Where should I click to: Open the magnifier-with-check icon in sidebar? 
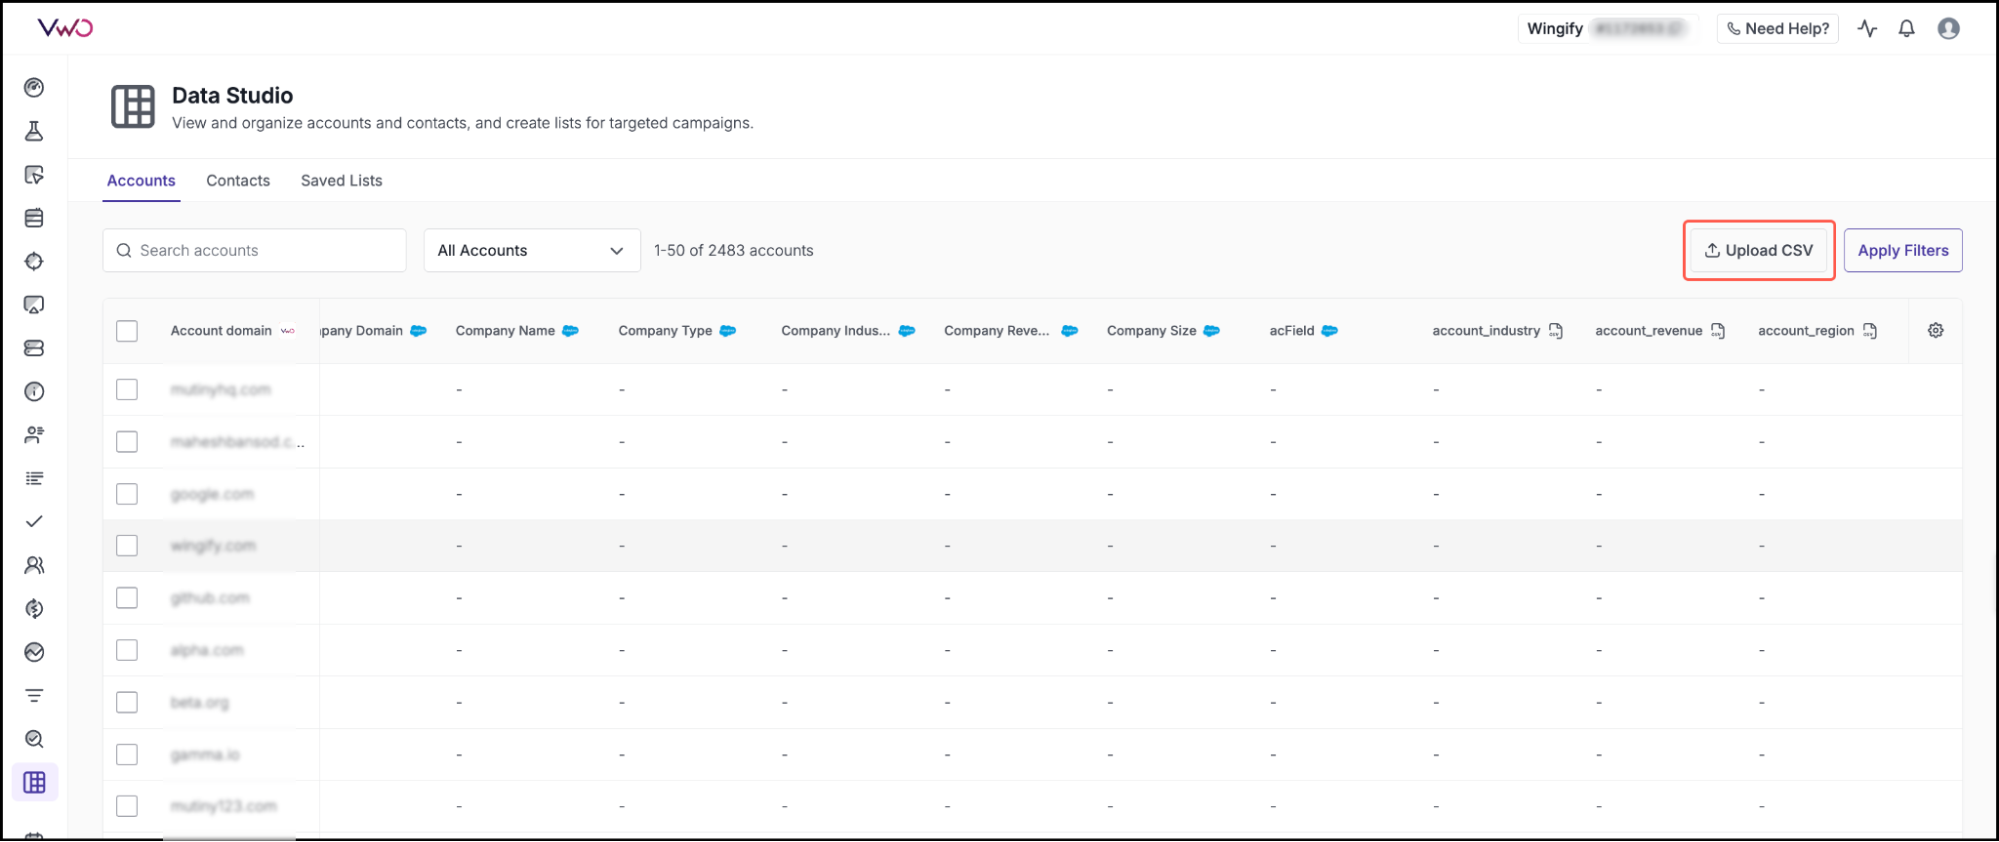coord(34,739)
